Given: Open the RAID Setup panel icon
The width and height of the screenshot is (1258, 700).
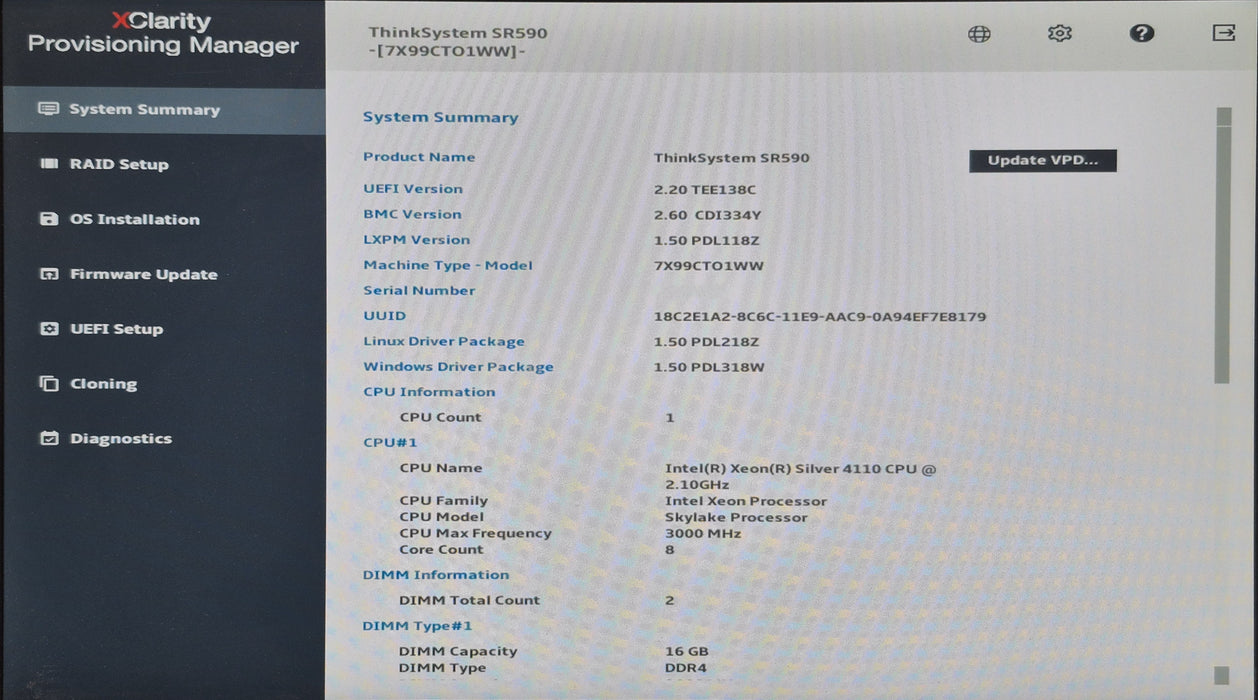Looking at the screenshot, I should coord(49,164).
